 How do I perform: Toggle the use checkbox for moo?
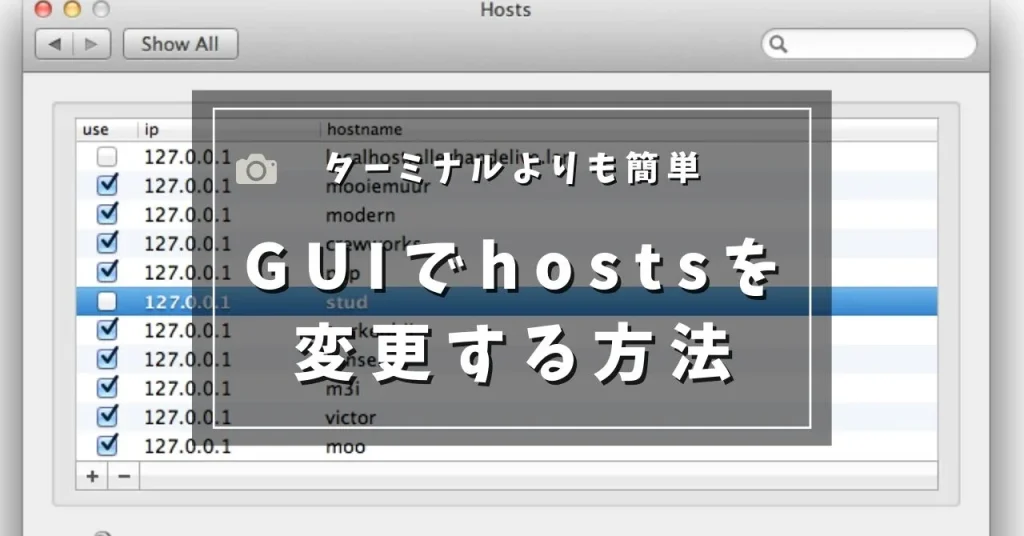[x=107, y=445]
